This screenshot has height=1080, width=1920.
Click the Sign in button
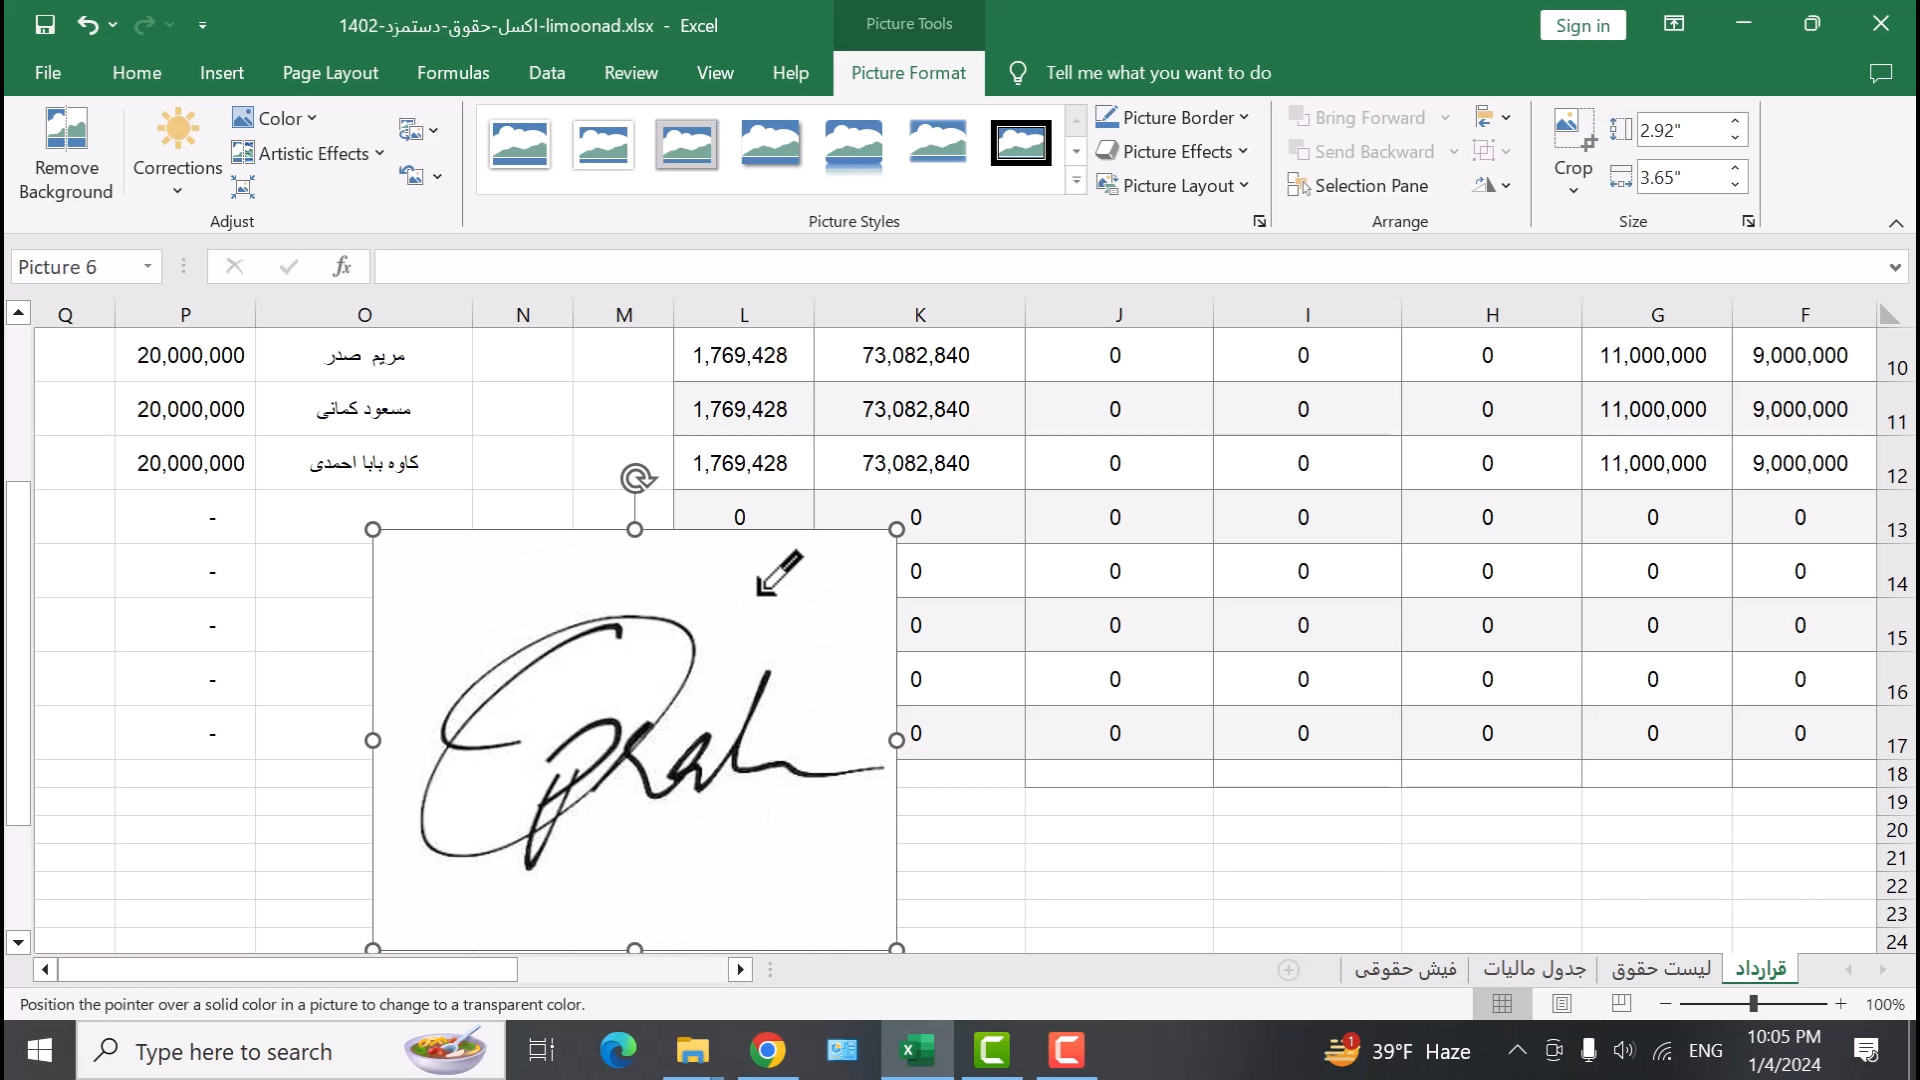click(x=1583, y=26)
